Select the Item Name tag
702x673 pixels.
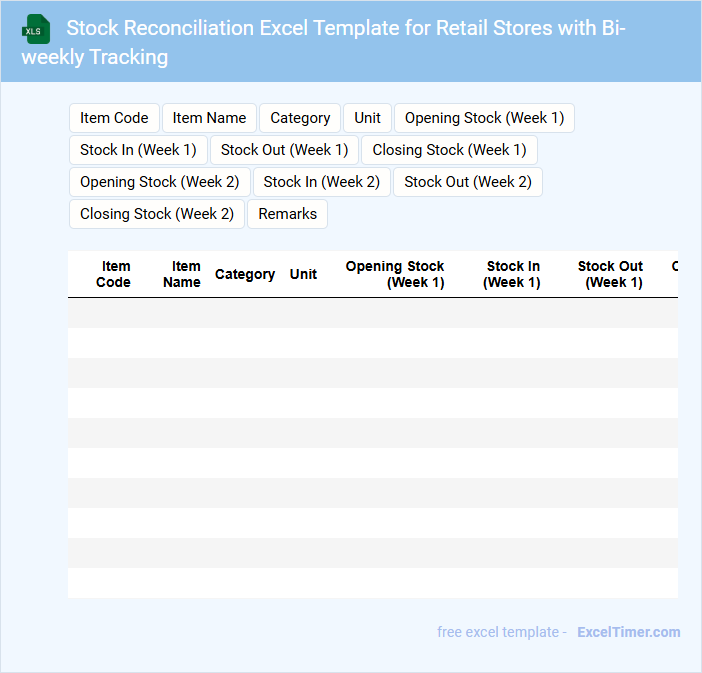(209, 118)
